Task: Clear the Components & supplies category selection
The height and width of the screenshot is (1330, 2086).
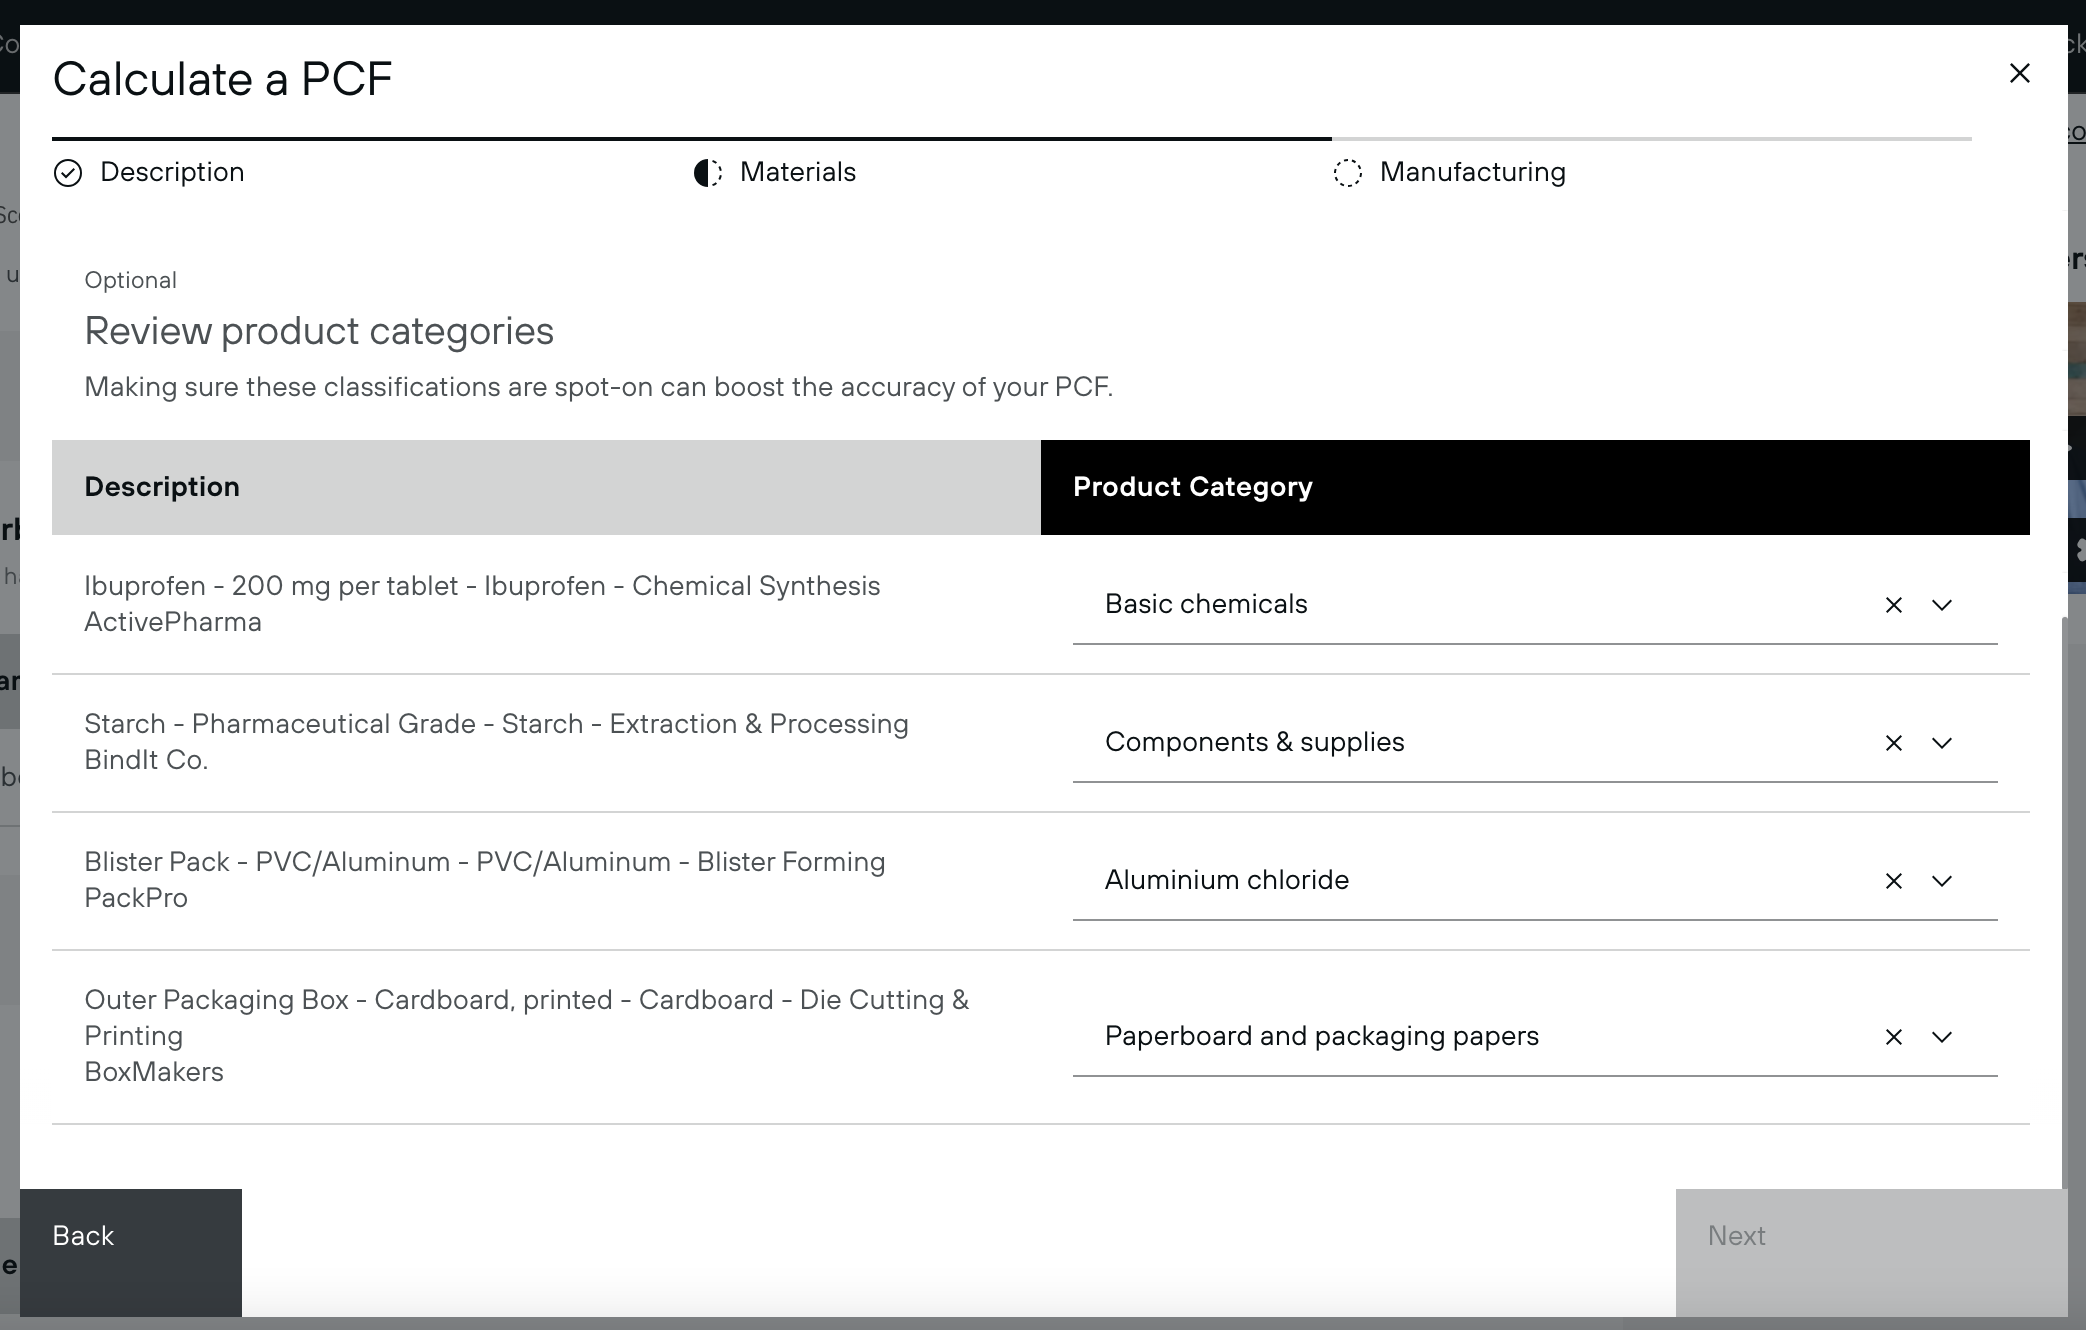Action: 1893,743
